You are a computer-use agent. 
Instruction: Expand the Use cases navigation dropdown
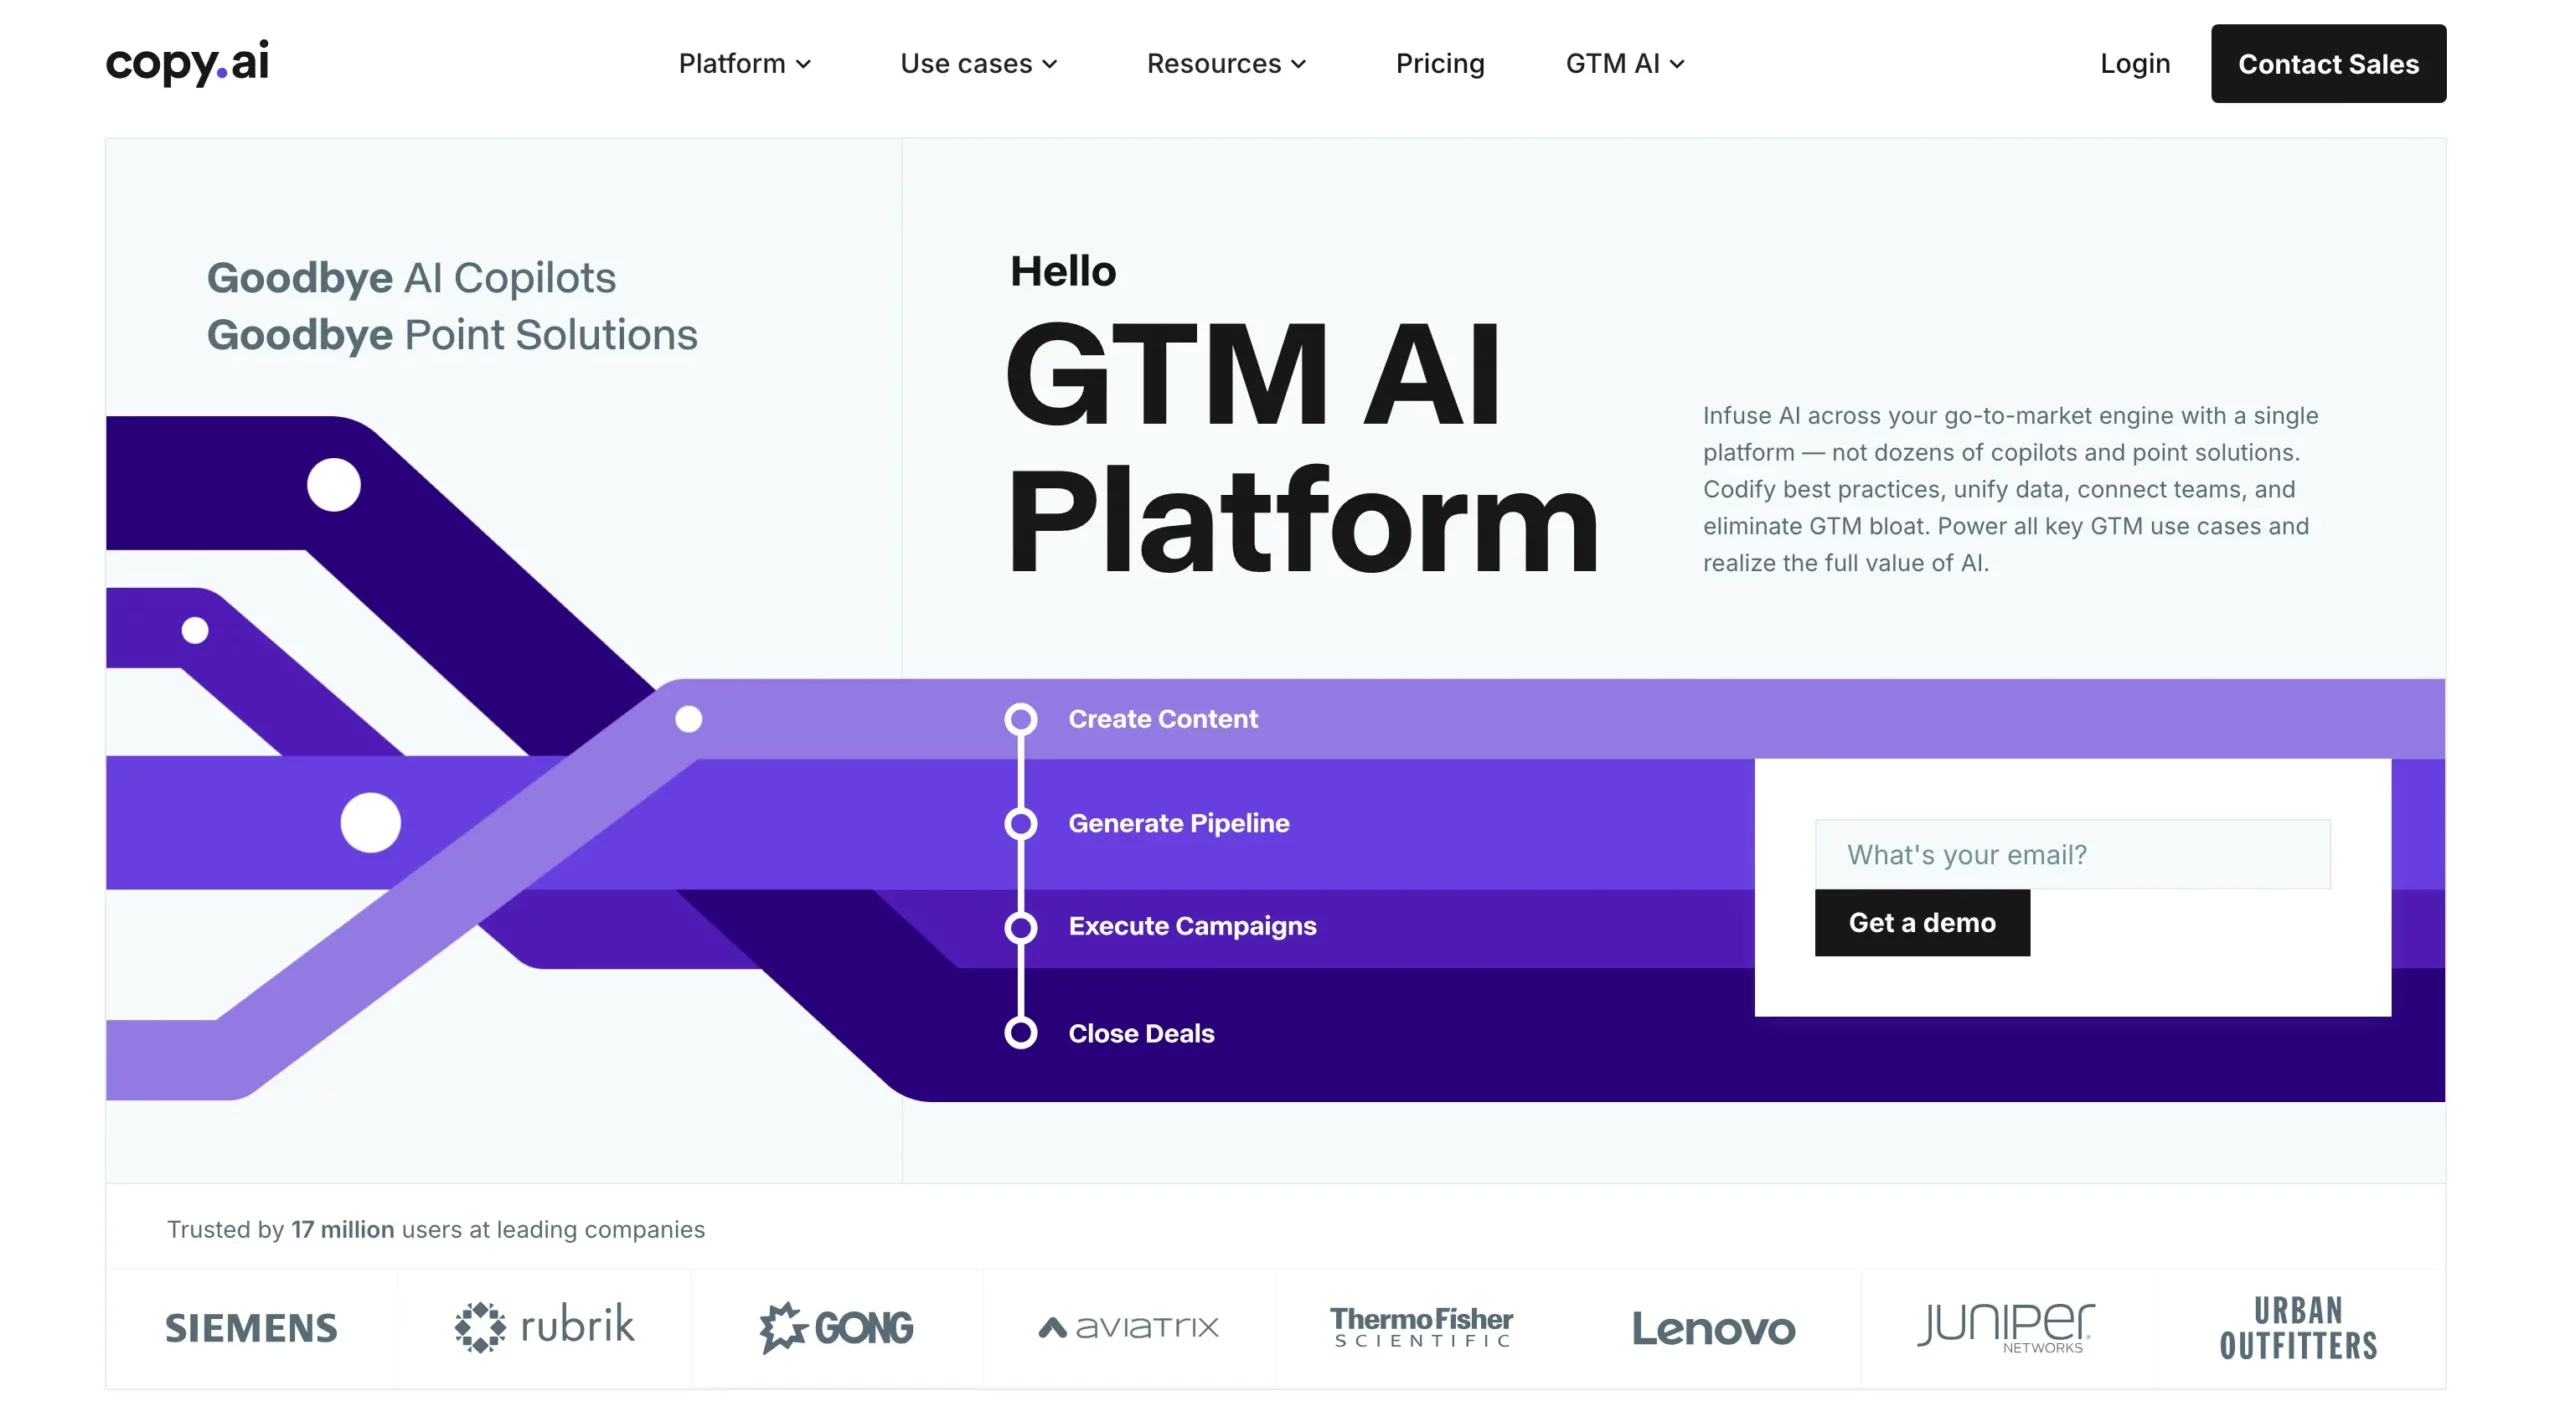click(x=979, y=63)
